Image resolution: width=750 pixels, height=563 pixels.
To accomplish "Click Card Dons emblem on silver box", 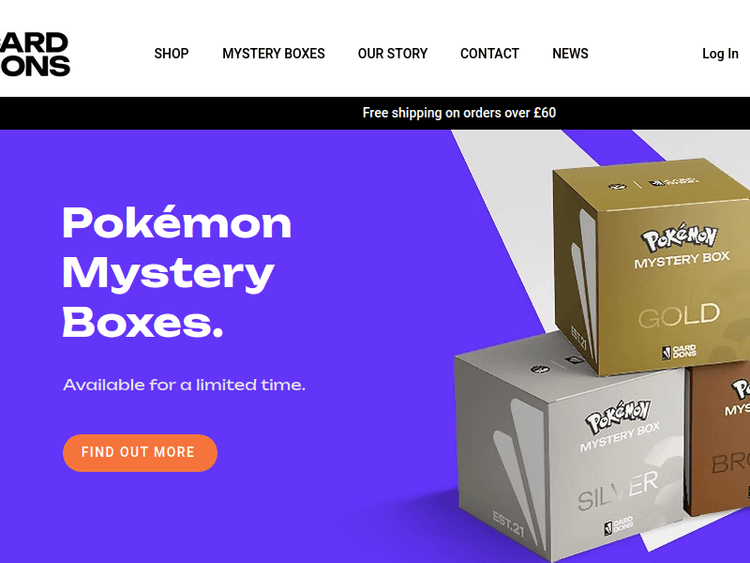I will pyautogui.click(x=618, y=525).
